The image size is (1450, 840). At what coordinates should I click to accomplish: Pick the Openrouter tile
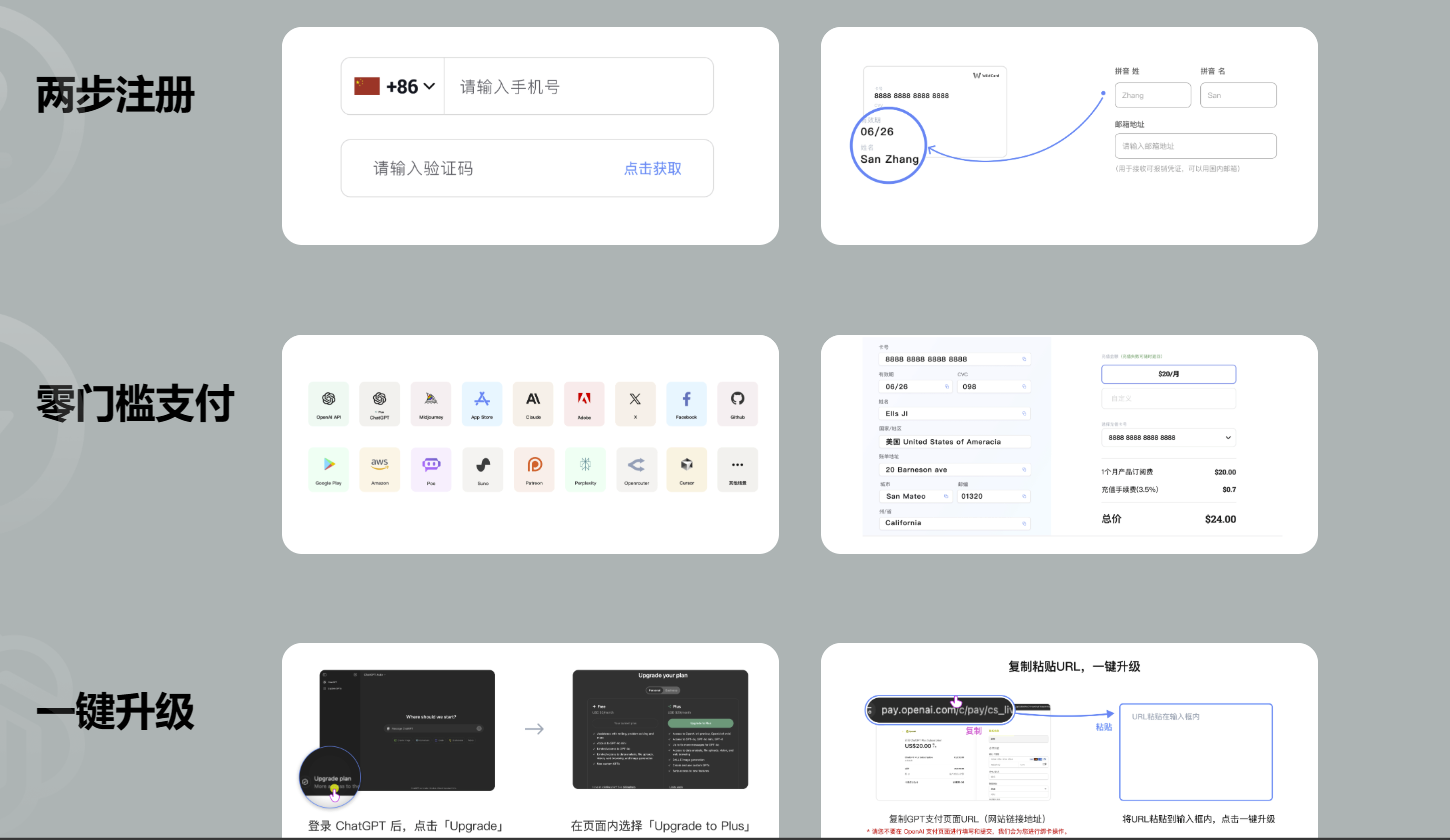coord(635,469)
